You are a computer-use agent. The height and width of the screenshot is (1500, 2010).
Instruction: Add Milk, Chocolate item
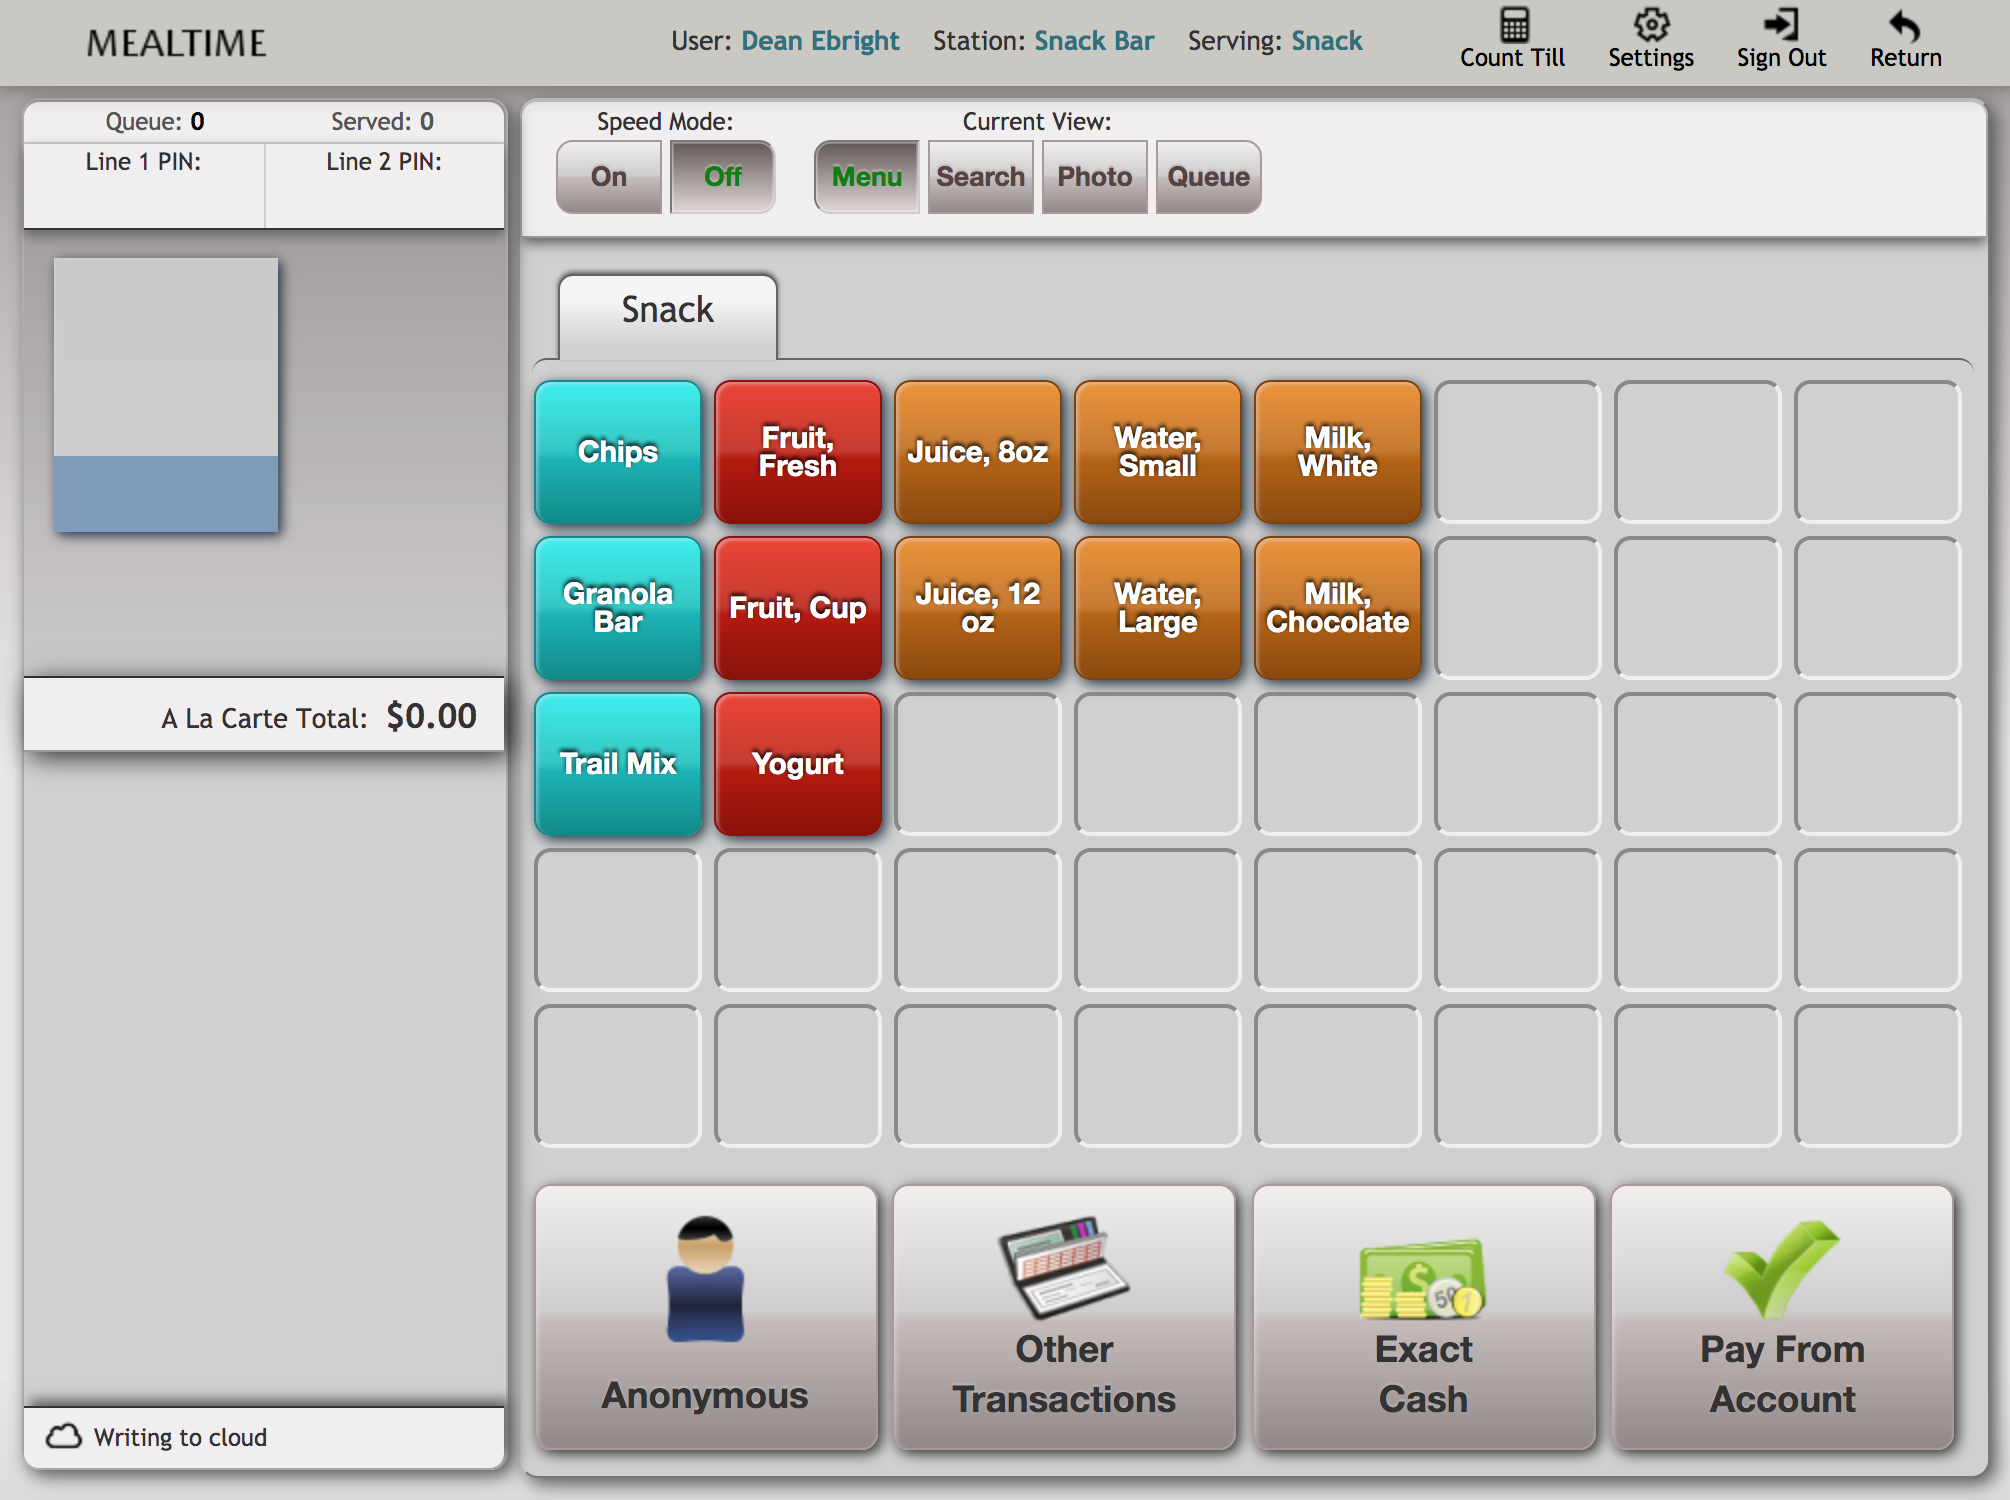1337,608
